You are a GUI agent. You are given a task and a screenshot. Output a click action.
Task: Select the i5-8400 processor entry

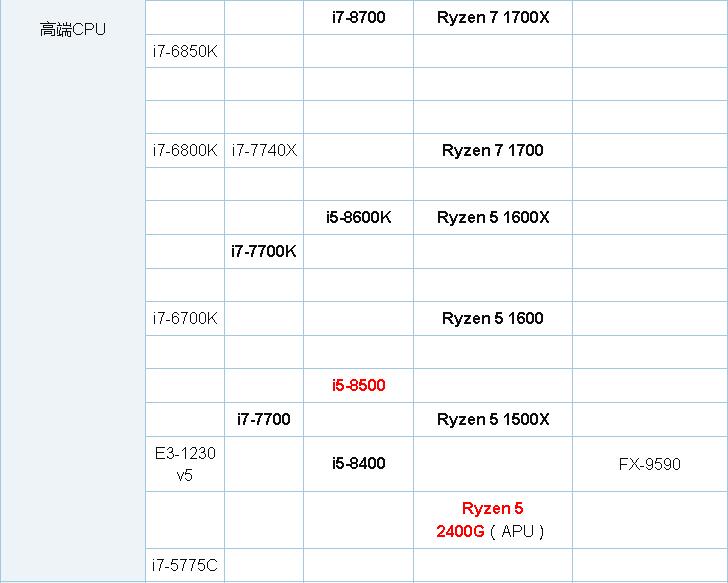coord(358,463)
